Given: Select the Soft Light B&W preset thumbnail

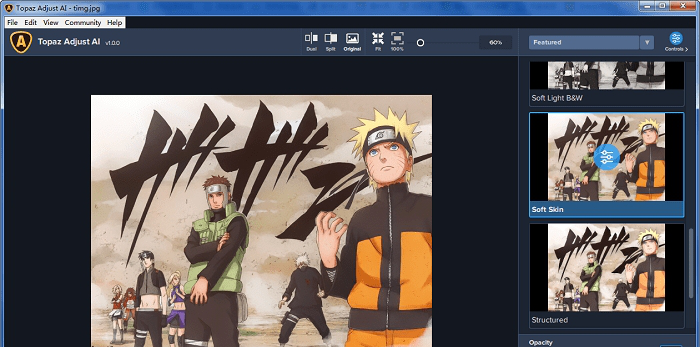Looking at the screenshot, I should point(606,75).
